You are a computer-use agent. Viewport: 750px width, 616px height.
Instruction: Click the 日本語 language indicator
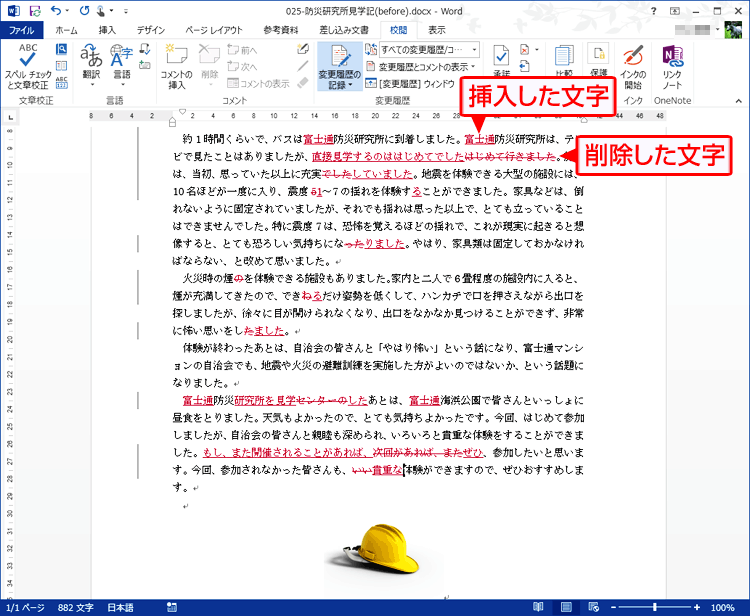point(121,607)
